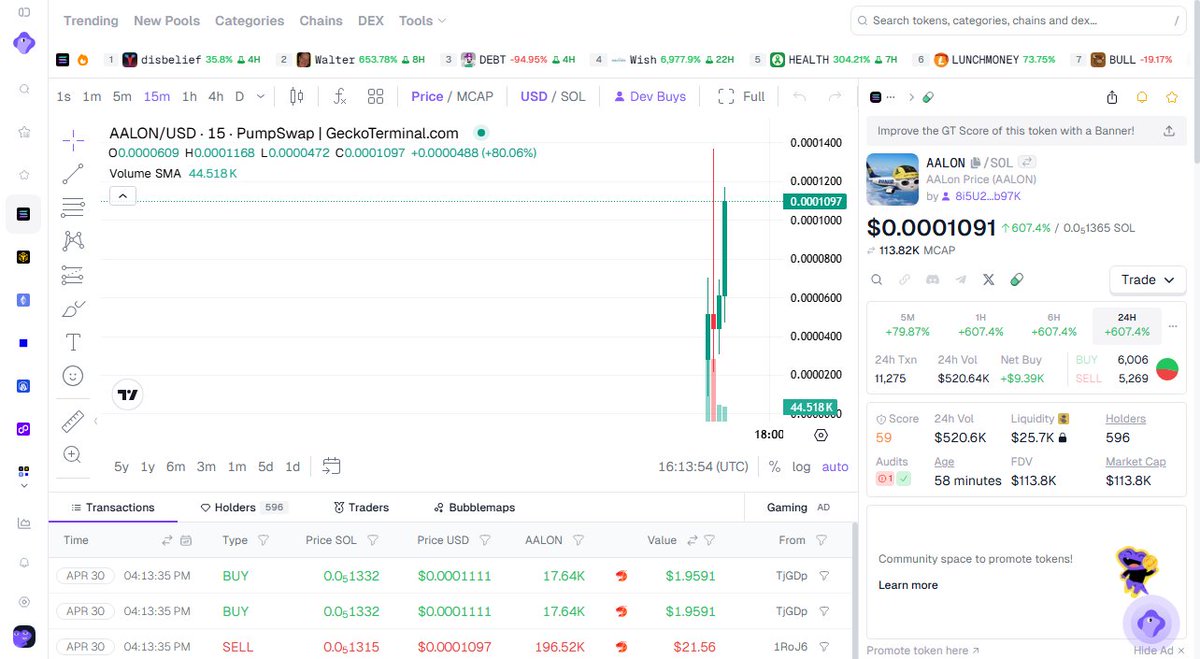Switch to the Traders tab
This screenshot has width=1200, height=659.
361,507
